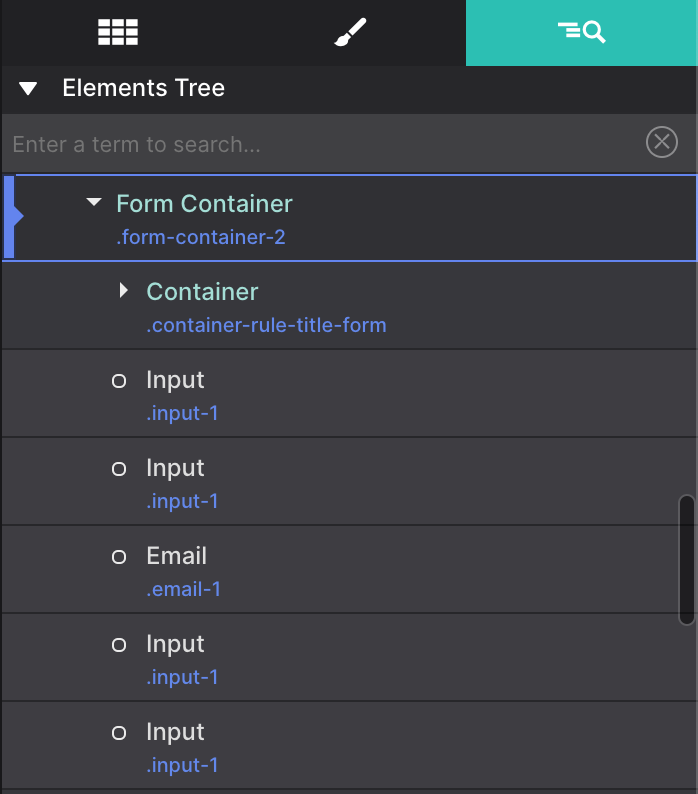Click the Elements Tree header label
This screenshot has height=794, width=698.
point(143,88)
